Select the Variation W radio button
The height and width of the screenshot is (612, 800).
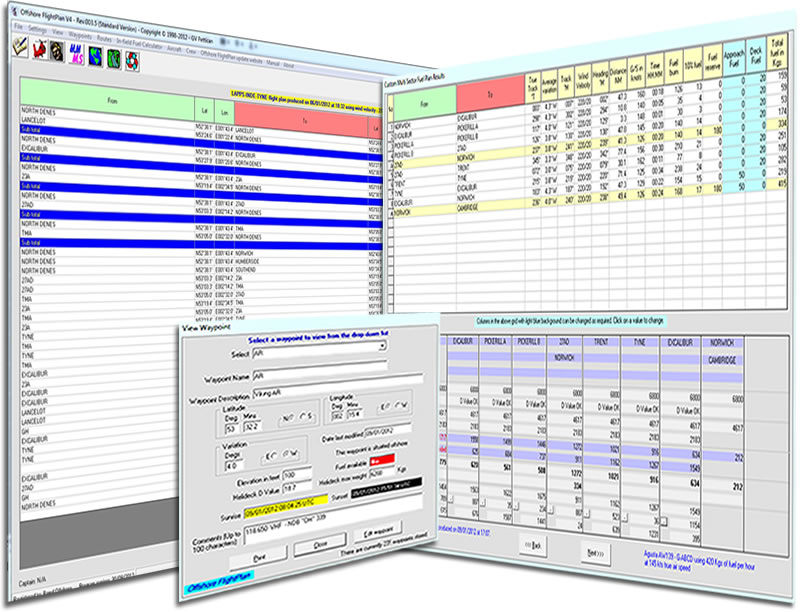coord(287,454)
